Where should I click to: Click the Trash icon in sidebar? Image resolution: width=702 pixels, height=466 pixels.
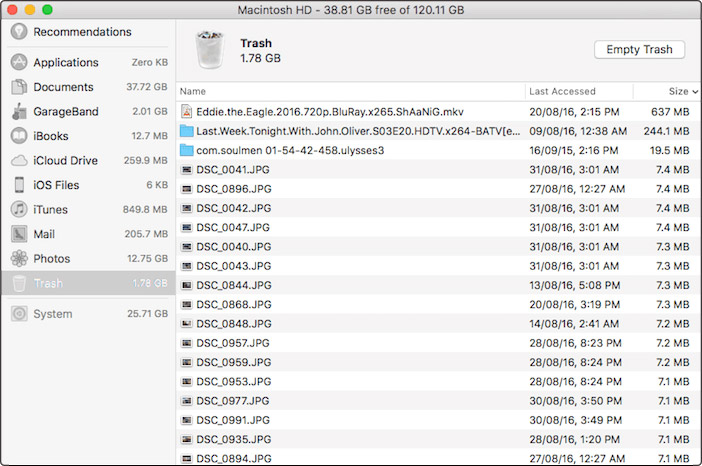coord(19,283)
